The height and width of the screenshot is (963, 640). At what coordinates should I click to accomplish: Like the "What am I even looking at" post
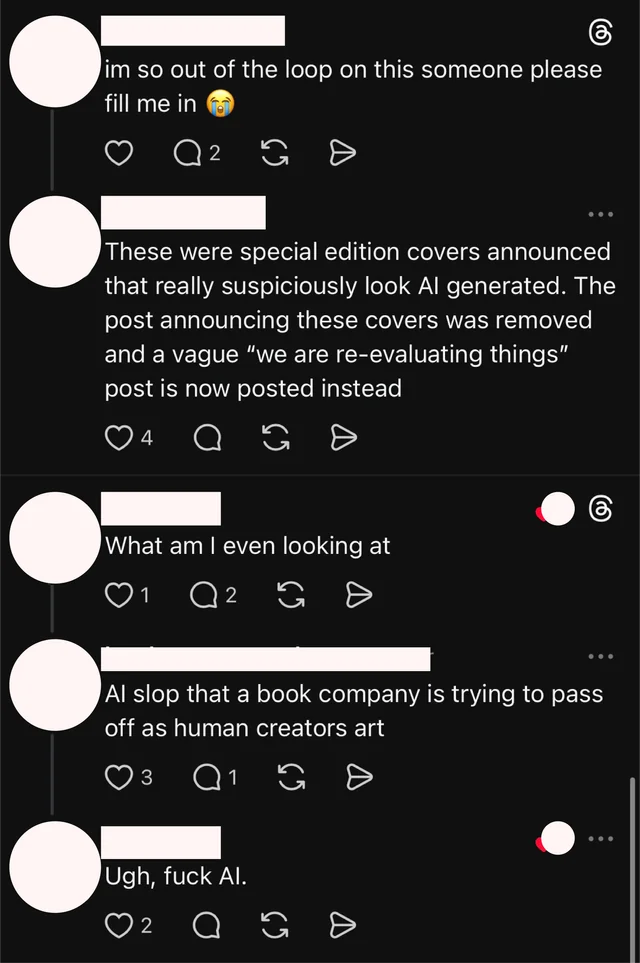[x=119, y=595]
